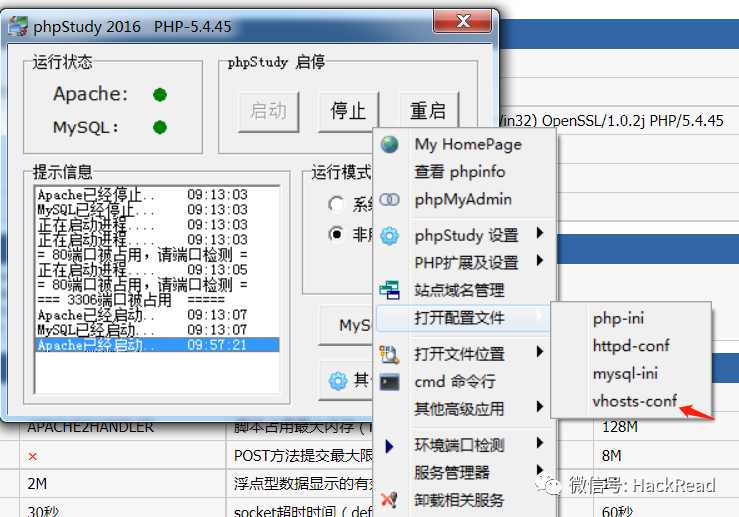
Task: Select log line 'MySQL已经启动... 09:13:07'
Action: pos(157,330)
